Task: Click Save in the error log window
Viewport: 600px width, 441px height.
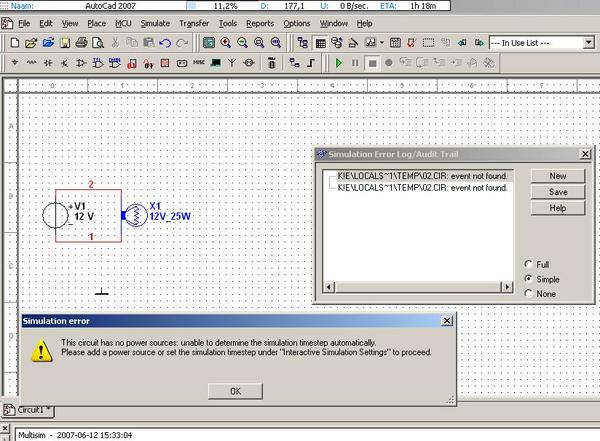Action: [x=558, y=192]
